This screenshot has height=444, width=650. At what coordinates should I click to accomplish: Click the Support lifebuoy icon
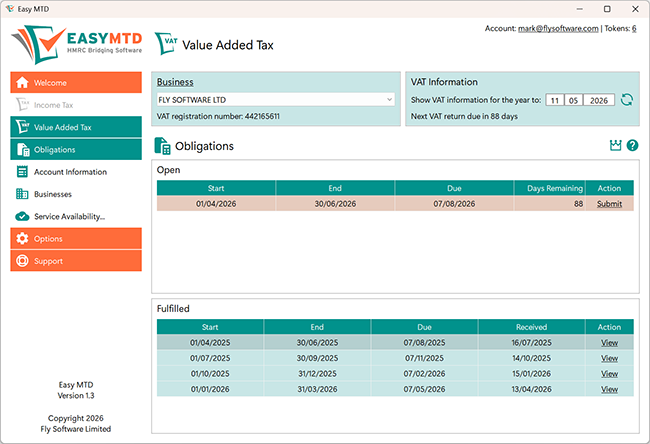pos(22,261)
